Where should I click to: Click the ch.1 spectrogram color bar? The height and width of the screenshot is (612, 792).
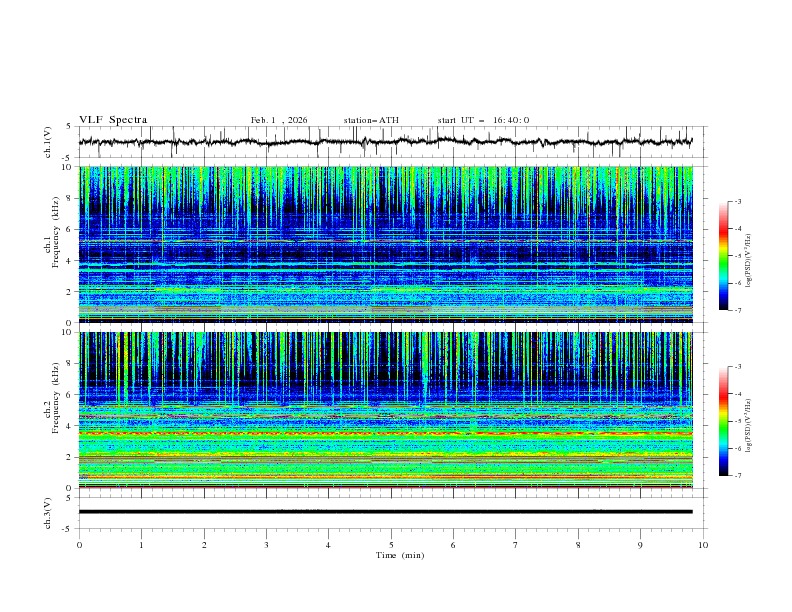point(723,256)
